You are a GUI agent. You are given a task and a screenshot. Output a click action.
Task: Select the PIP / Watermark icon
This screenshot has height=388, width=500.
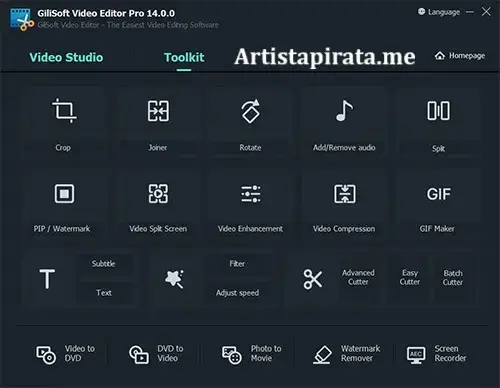64,193
